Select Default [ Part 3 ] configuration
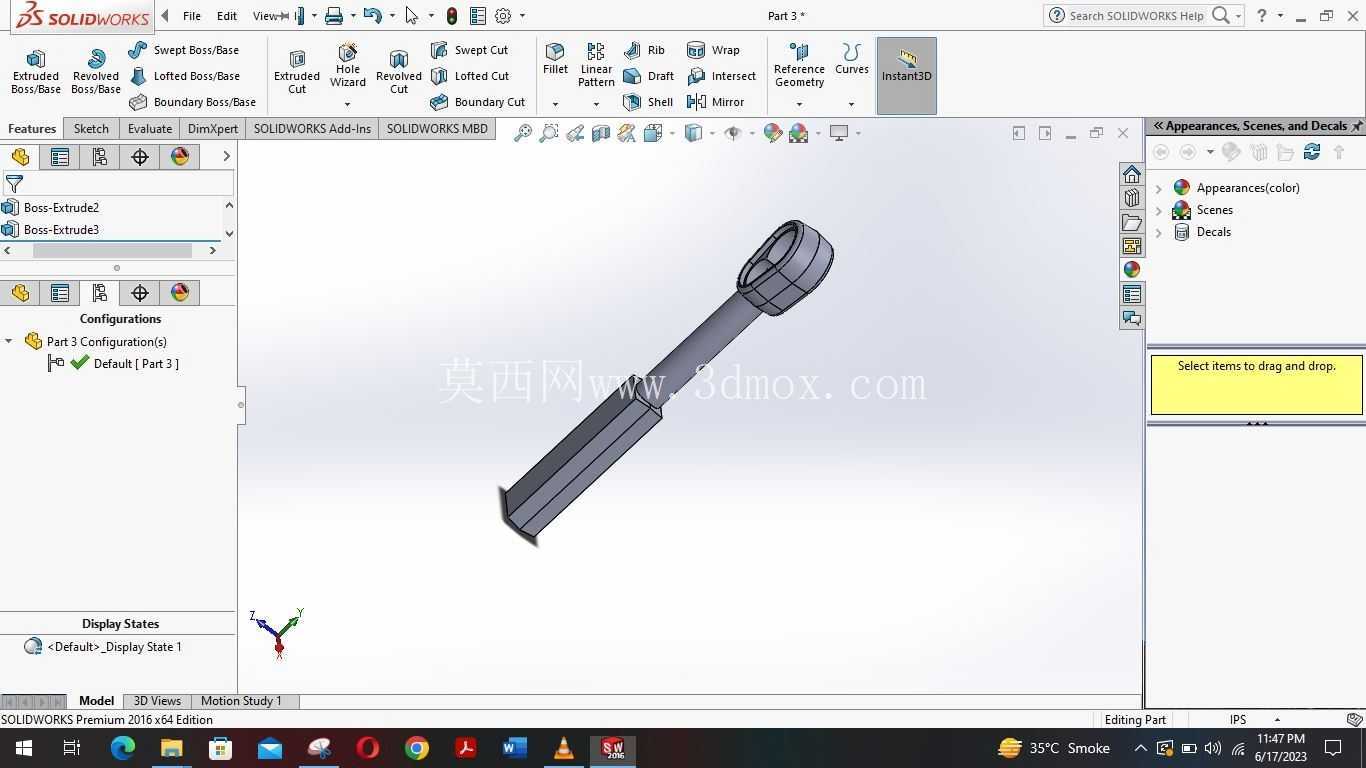 coord(136,364)
